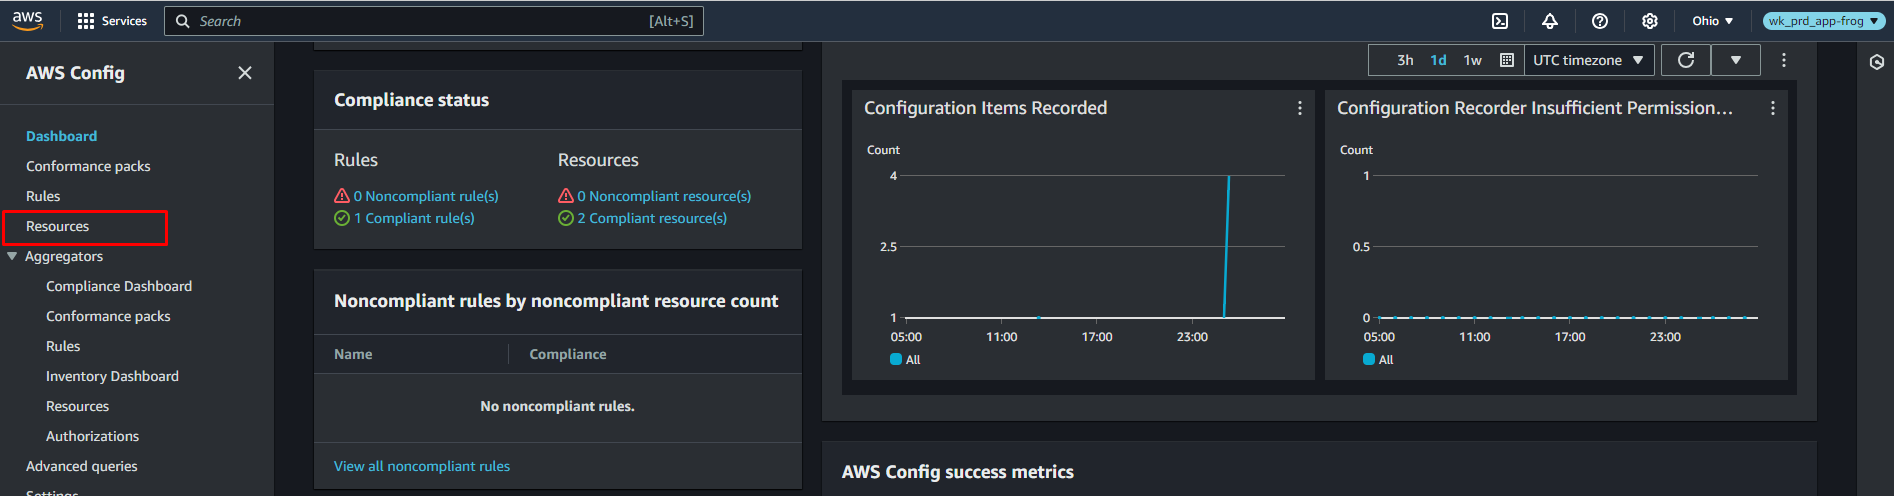The image size is (1894, 496).
Task: Open Conformance packs in the sidebar
Action: [88, 166]
